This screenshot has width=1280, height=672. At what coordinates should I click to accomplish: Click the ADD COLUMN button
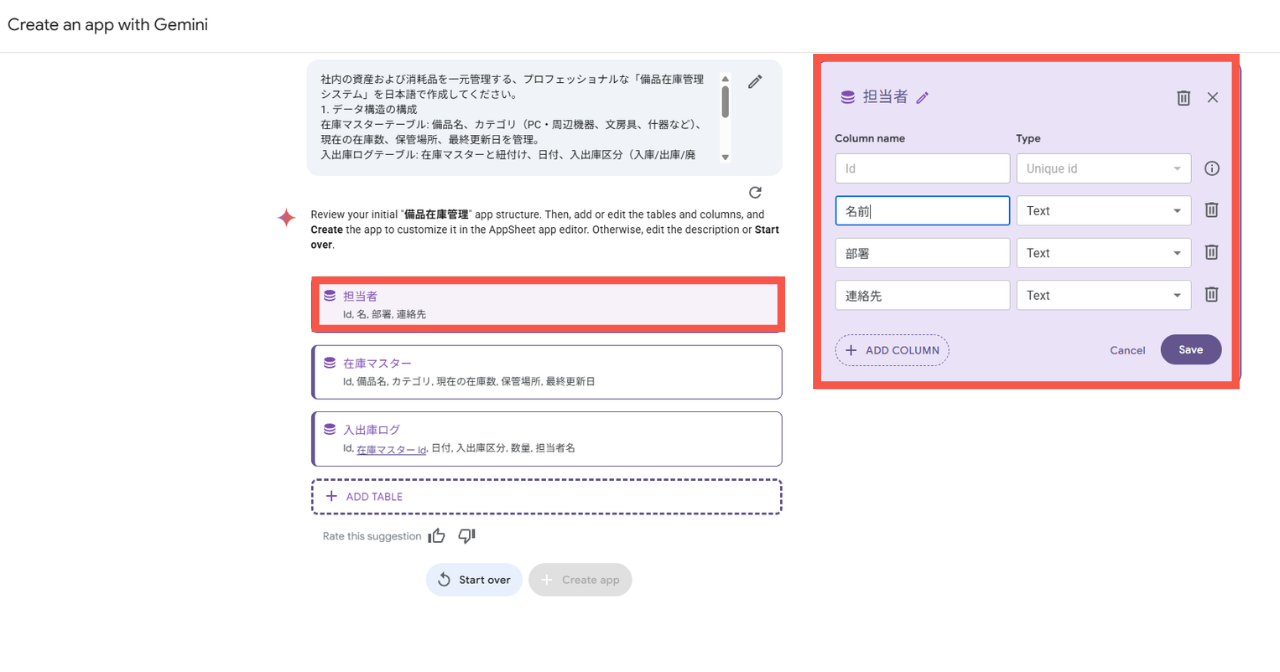coord(892,350)
